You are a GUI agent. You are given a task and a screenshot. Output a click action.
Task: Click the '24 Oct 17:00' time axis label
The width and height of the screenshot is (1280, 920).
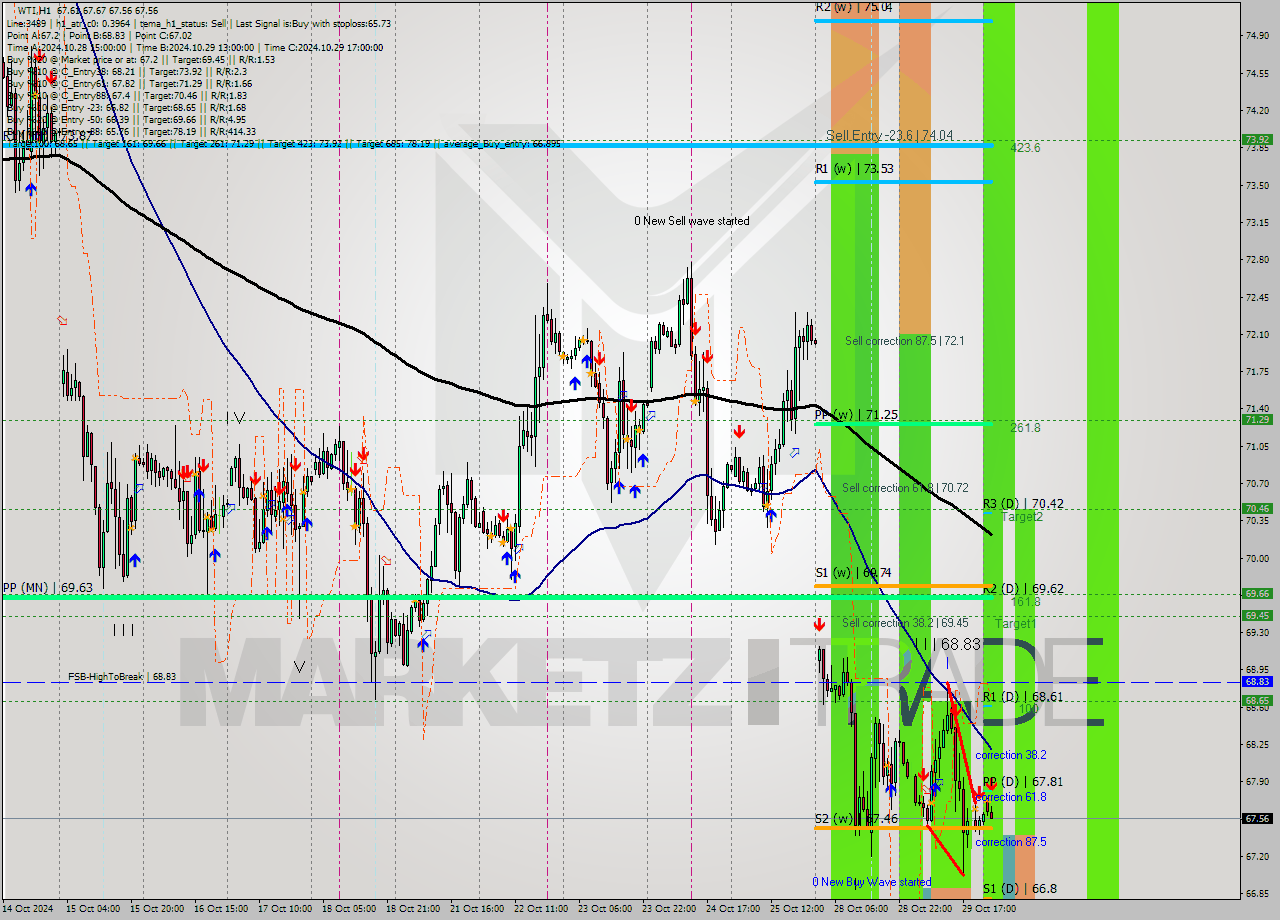click(x=733, y=909)
